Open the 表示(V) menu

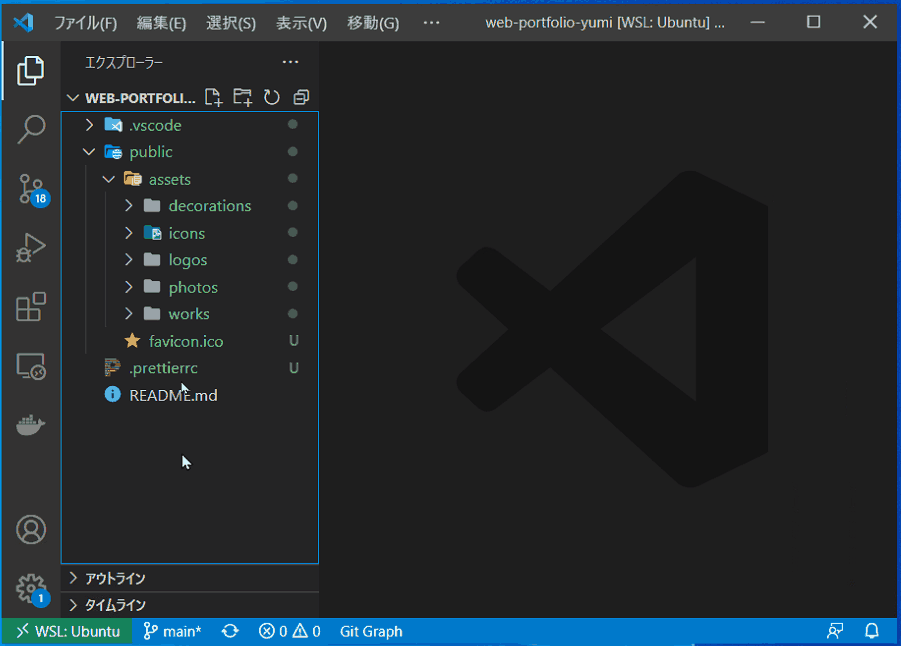pos(302,23)
